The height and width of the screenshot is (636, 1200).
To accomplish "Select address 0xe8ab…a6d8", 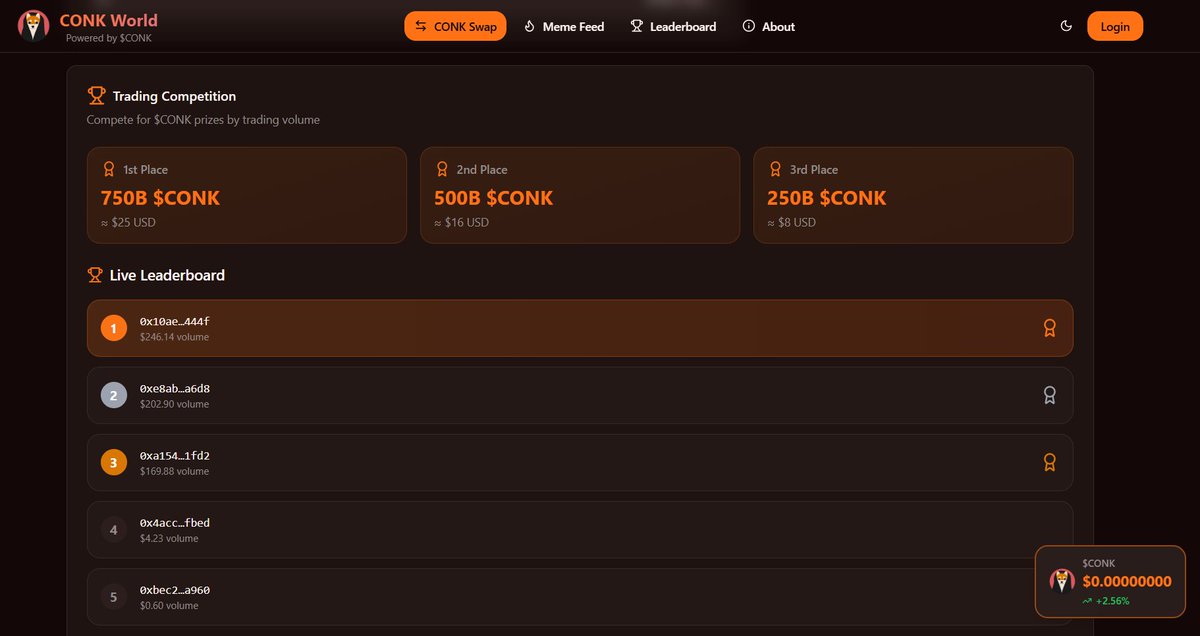I will (175, 388).
